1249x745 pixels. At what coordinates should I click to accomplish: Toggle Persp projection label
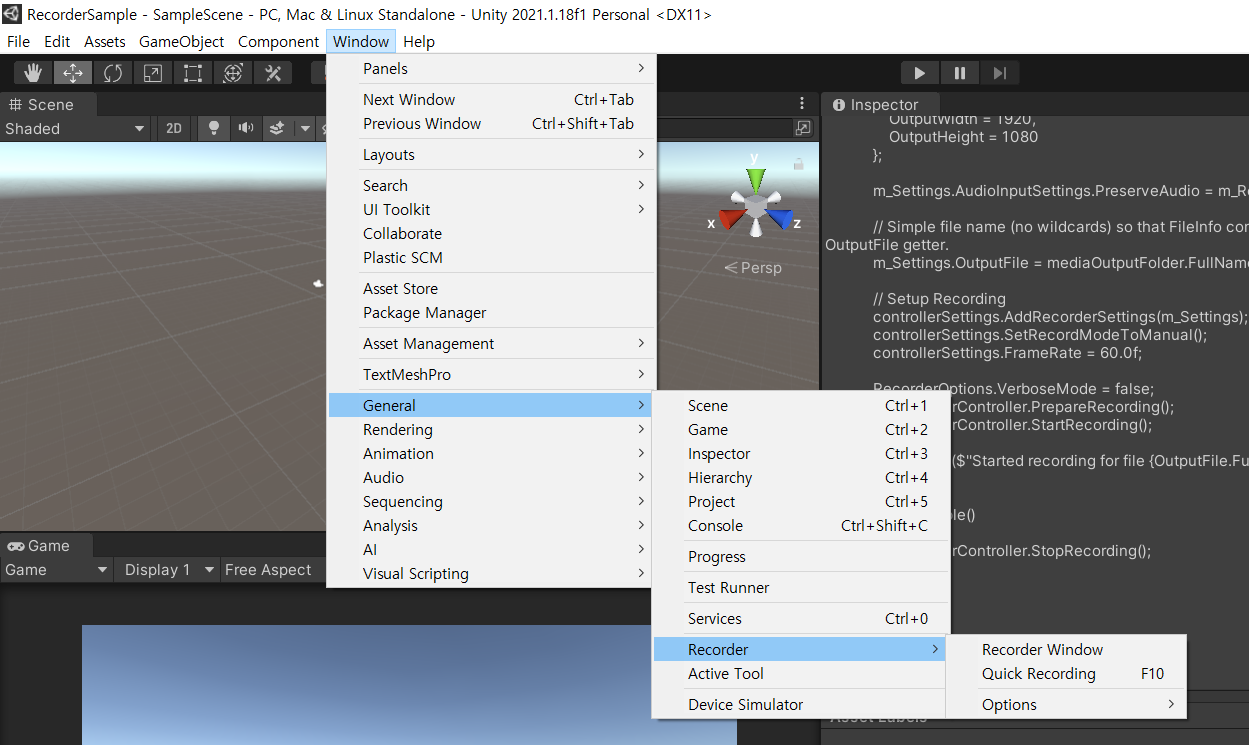click(753, 268)
